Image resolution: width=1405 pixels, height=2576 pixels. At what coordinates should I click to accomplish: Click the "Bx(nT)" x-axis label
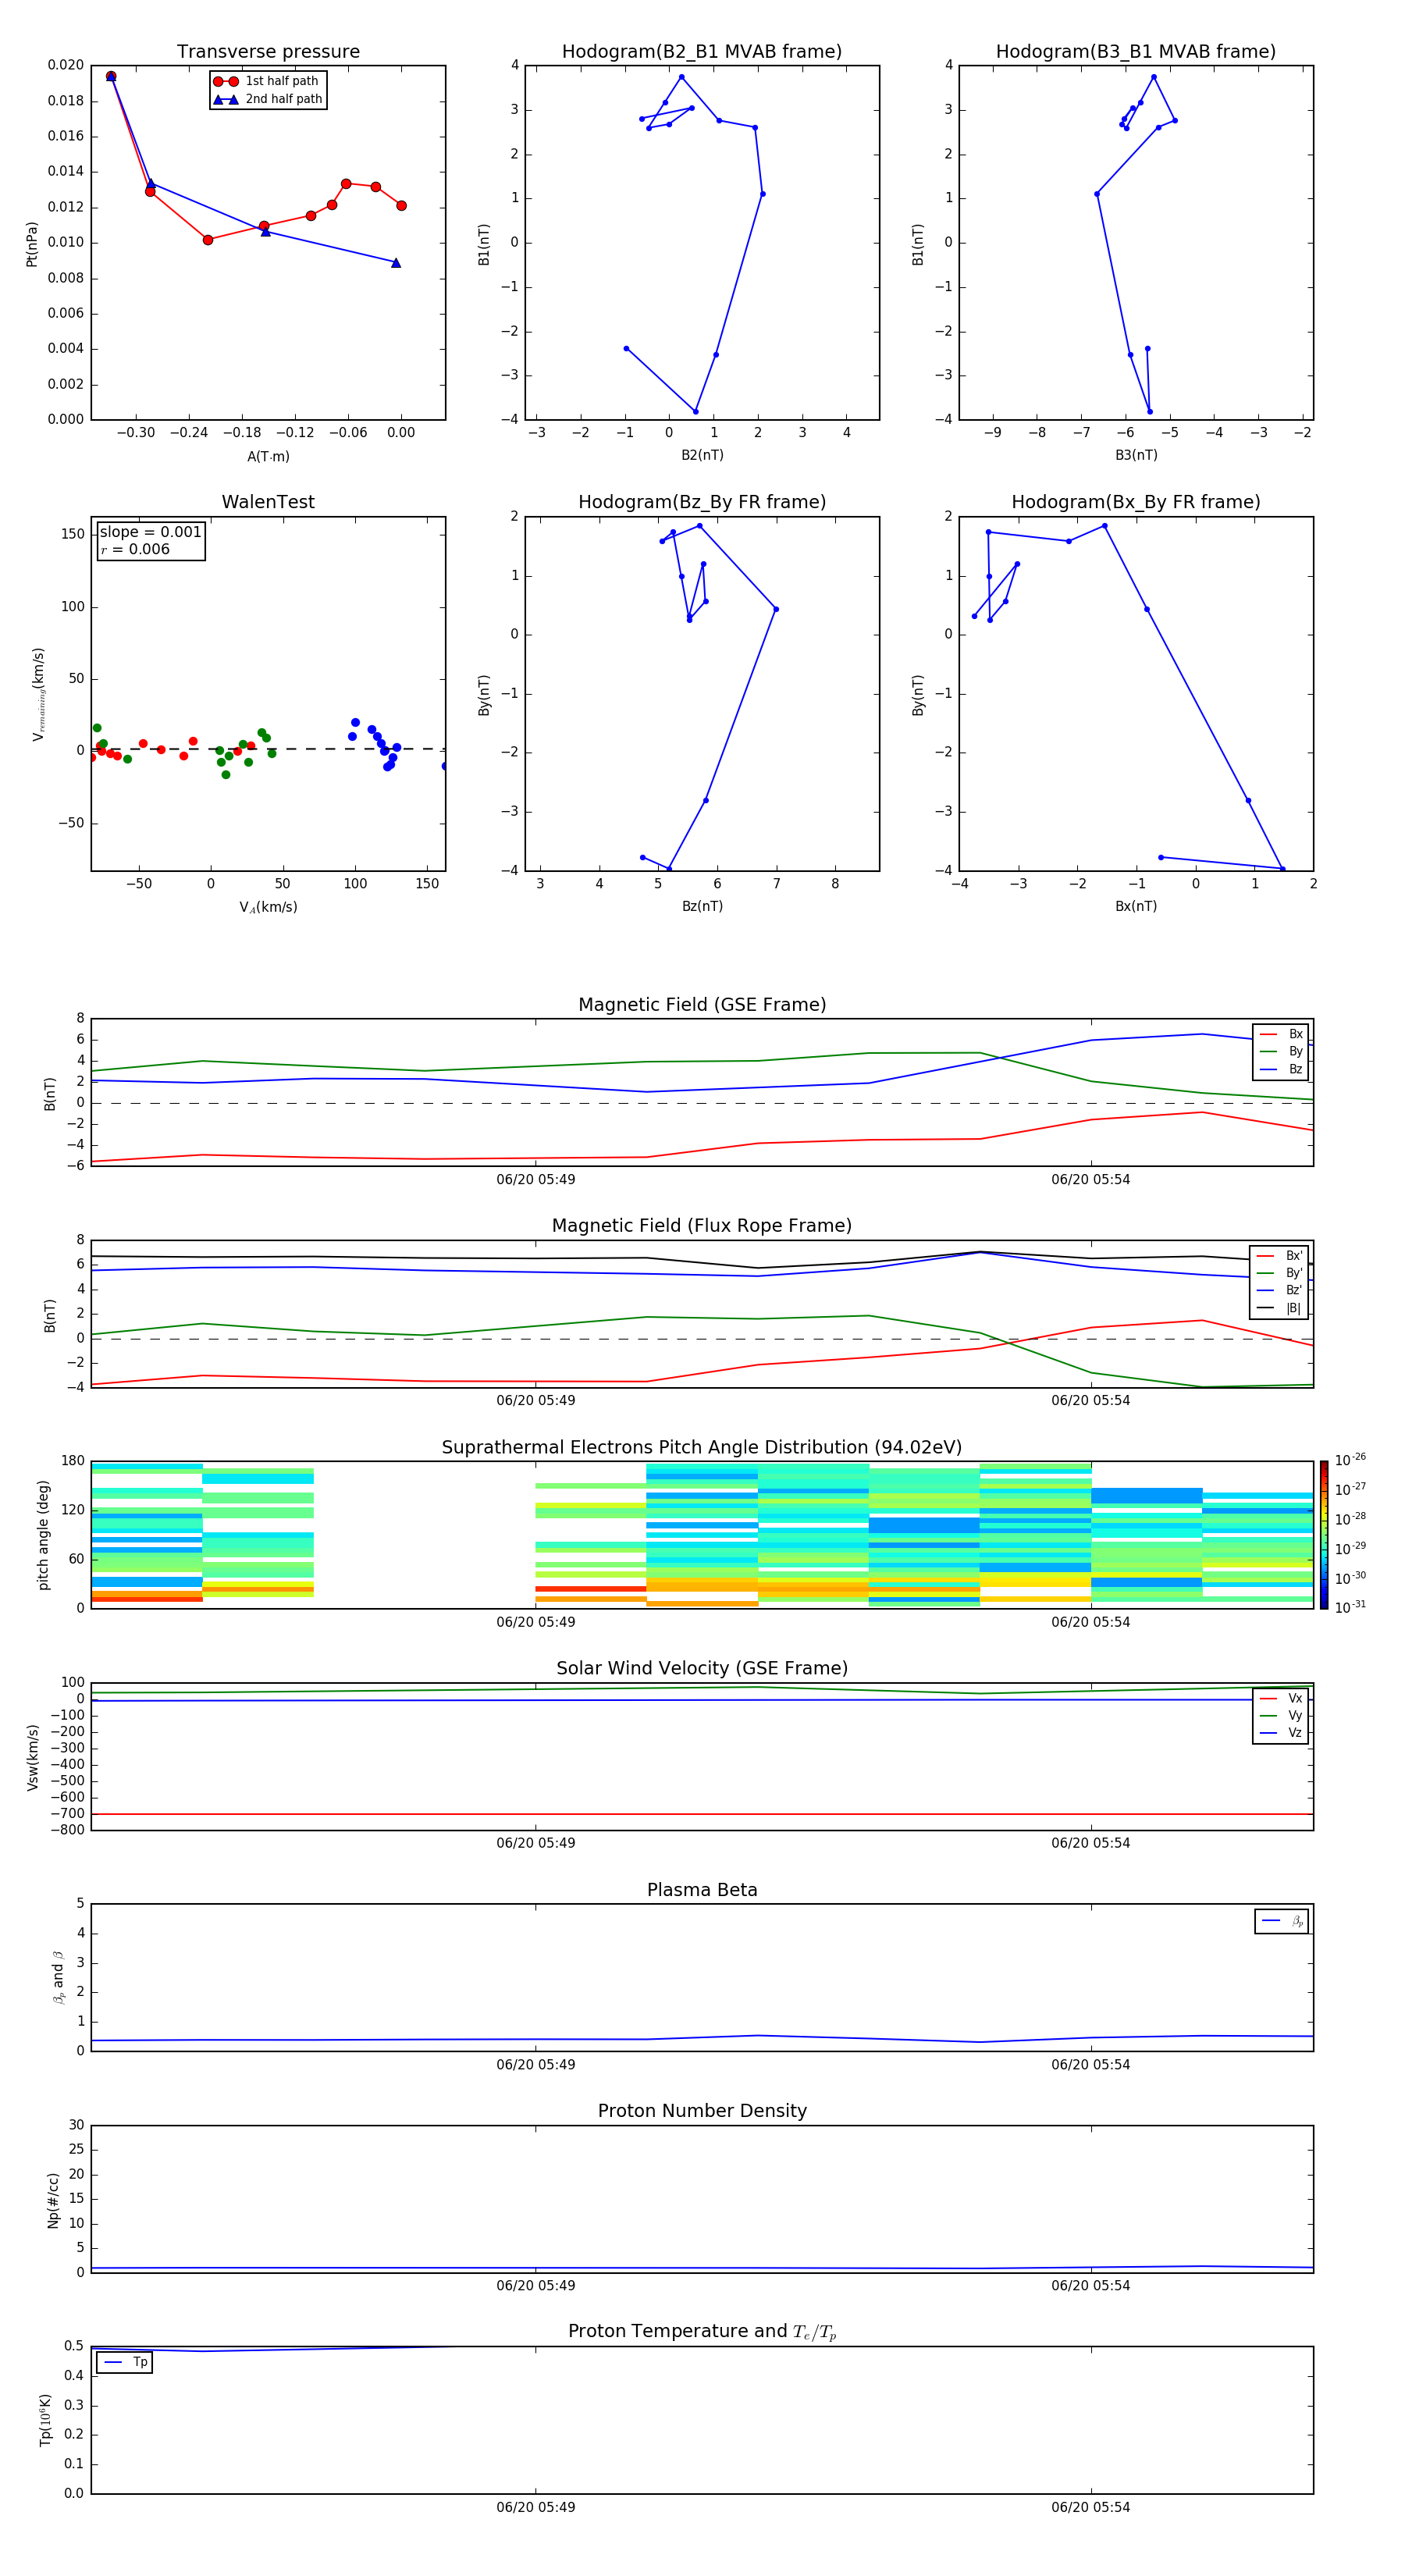(x=1136, y=906)
